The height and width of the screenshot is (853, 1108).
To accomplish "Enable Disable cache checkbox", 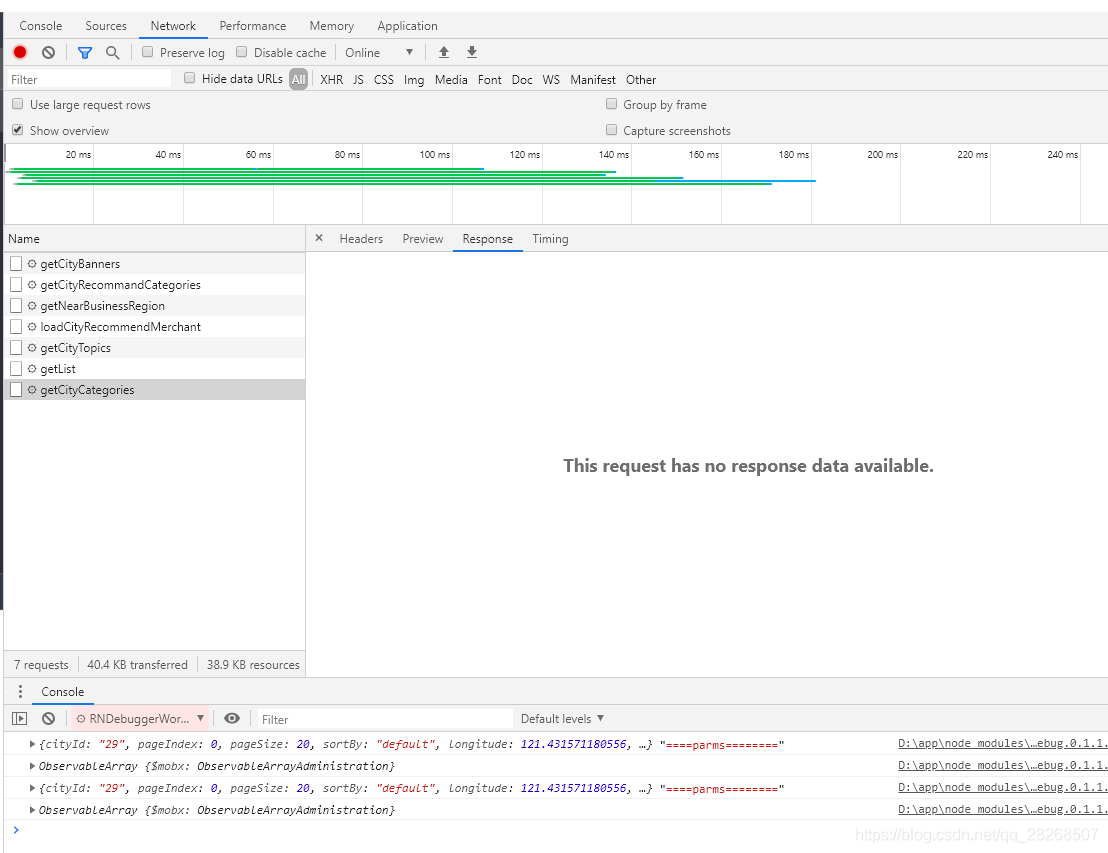I will pyautogui.click(x=242, y=52).
